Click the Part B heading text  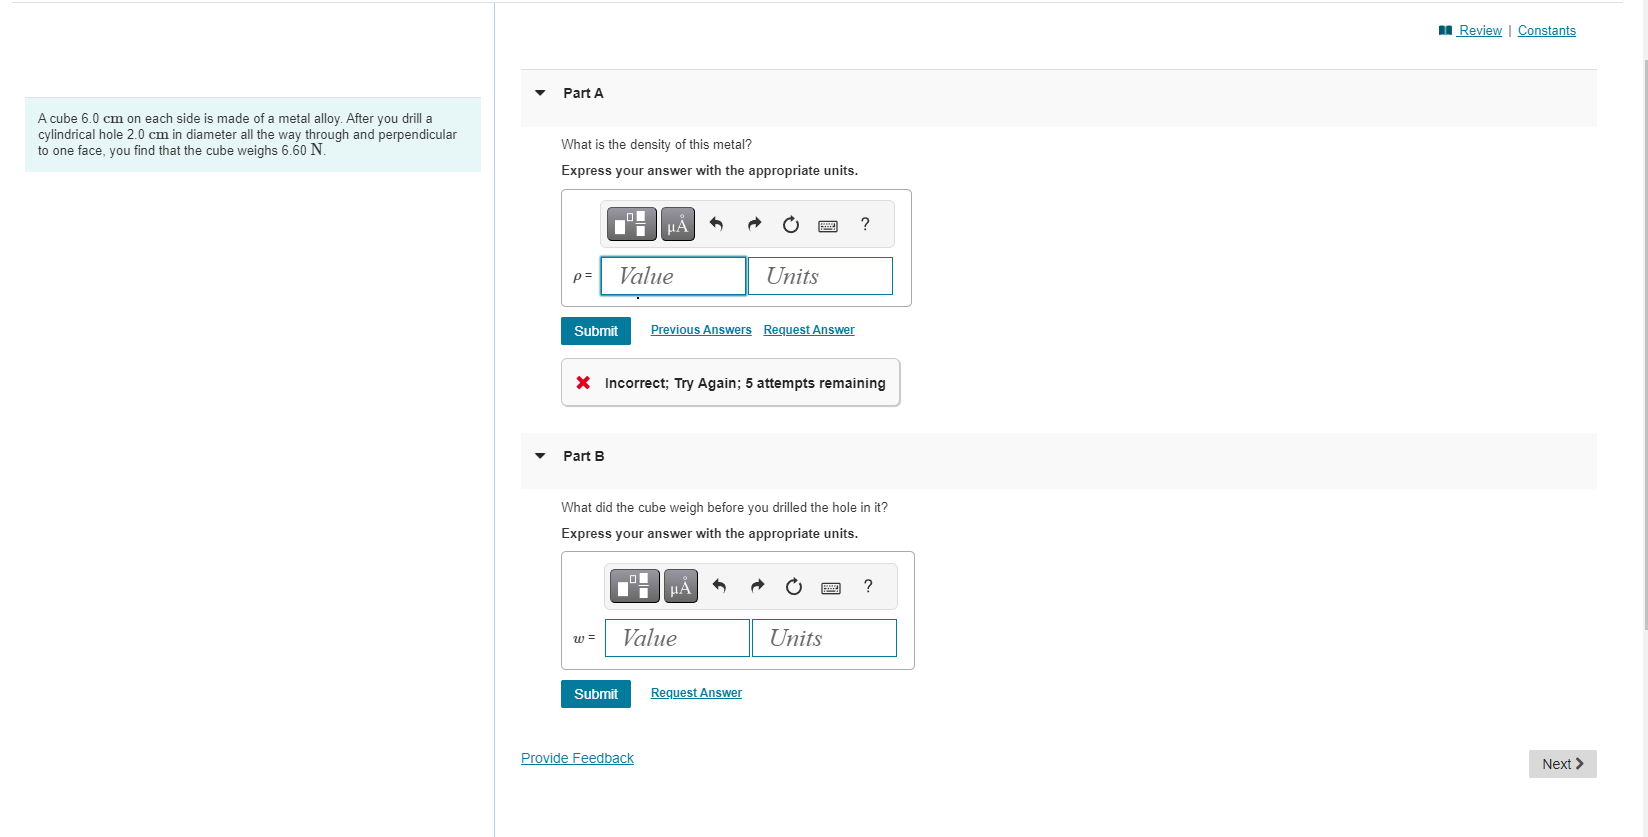[x=584, y=456]
